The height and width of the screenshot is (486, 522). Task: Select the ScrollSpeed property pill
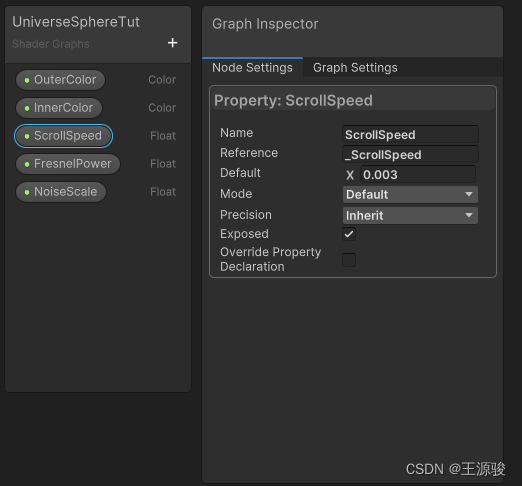pyautogui.click(x=63, y=136)
